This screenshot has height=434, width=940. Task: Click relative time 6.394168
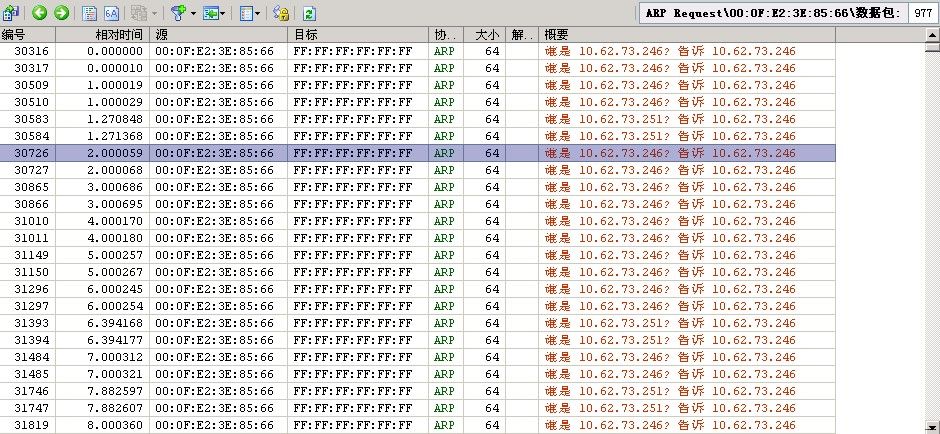(115, 323)
